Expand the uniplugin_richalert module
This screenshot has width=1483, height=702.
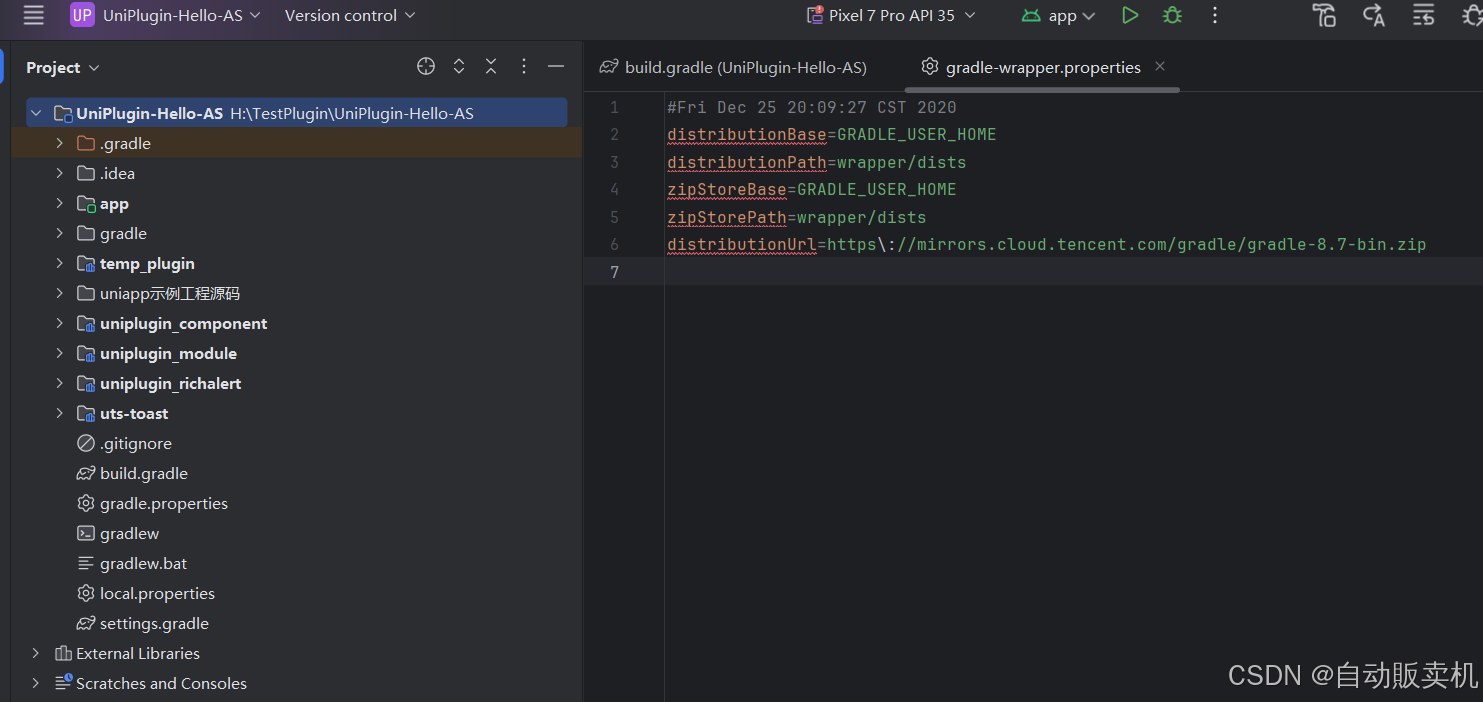click(x=60, y=383)
